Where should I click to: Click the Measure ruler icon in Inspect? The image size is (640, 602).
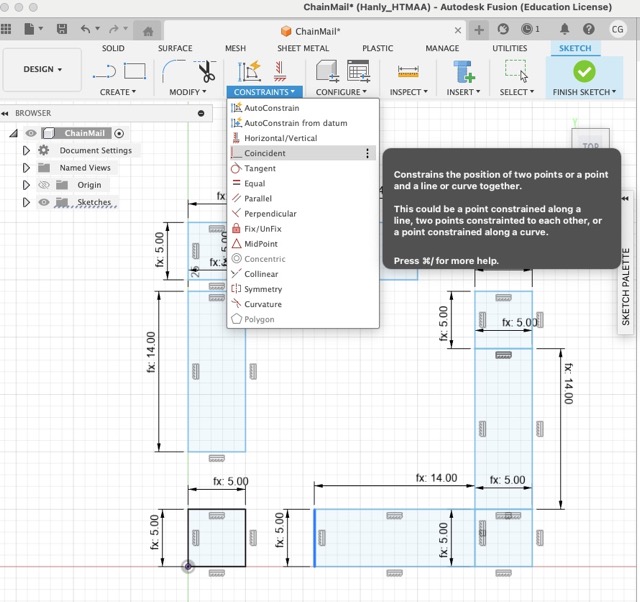click(407, 71)
